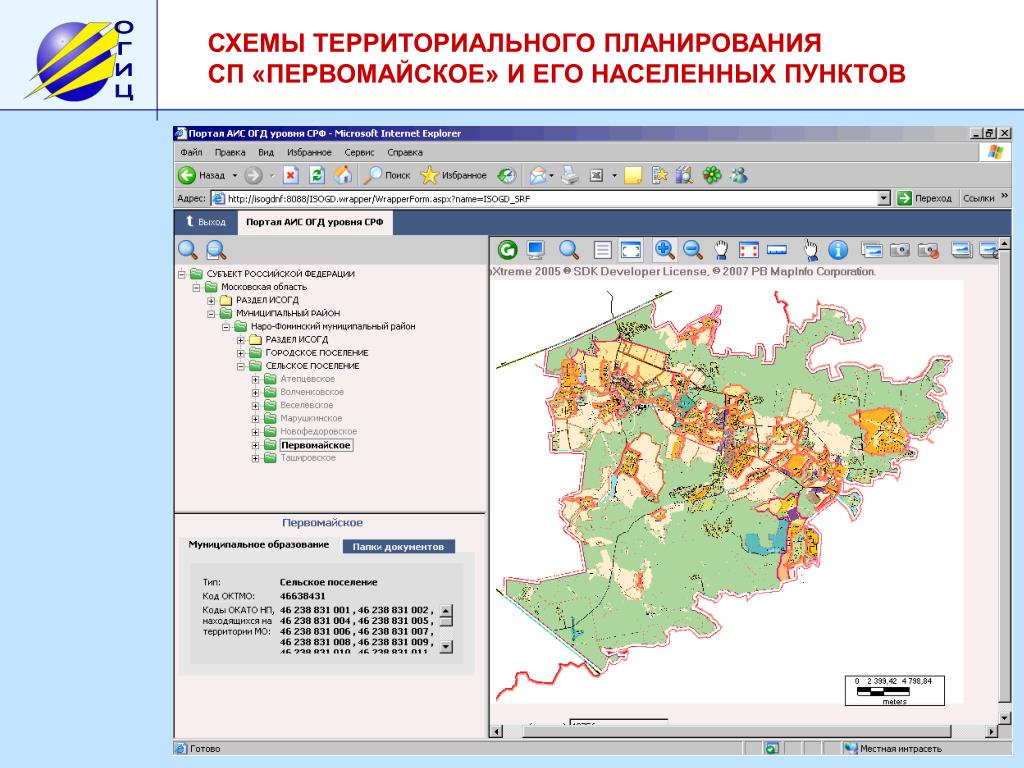
Task: Collapse the Московская область tree node
Action: [x=197, y=287]
